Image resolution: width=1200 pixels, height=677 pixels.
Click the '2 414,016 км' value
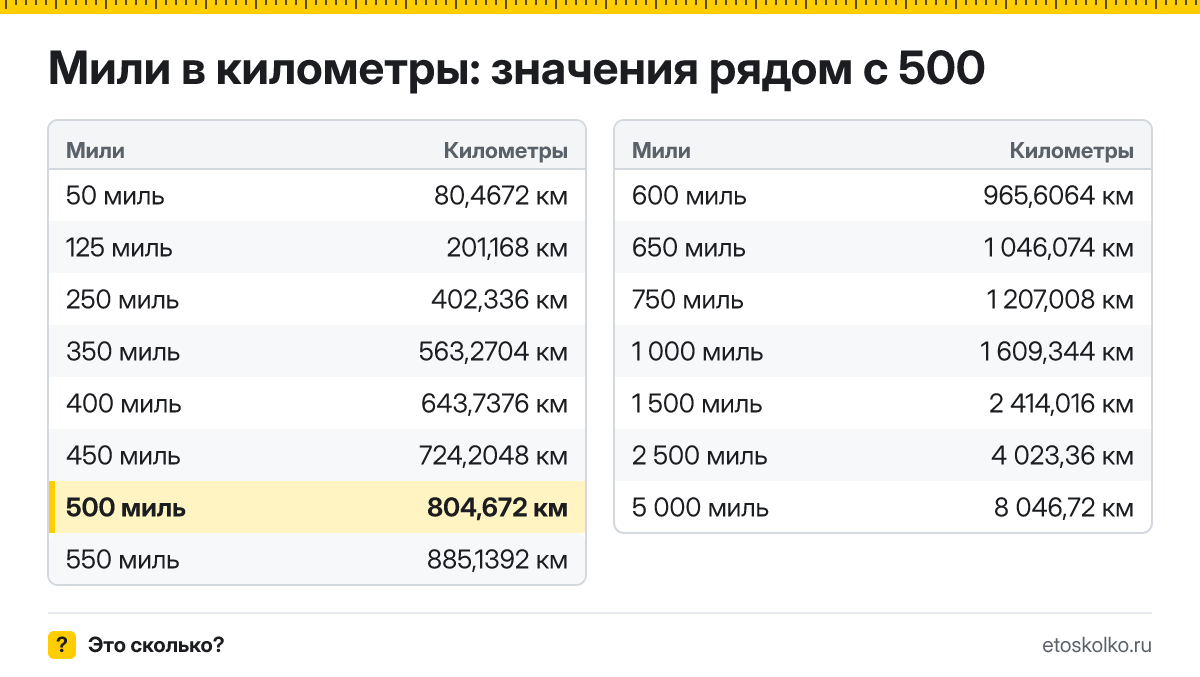(1062, 403)
